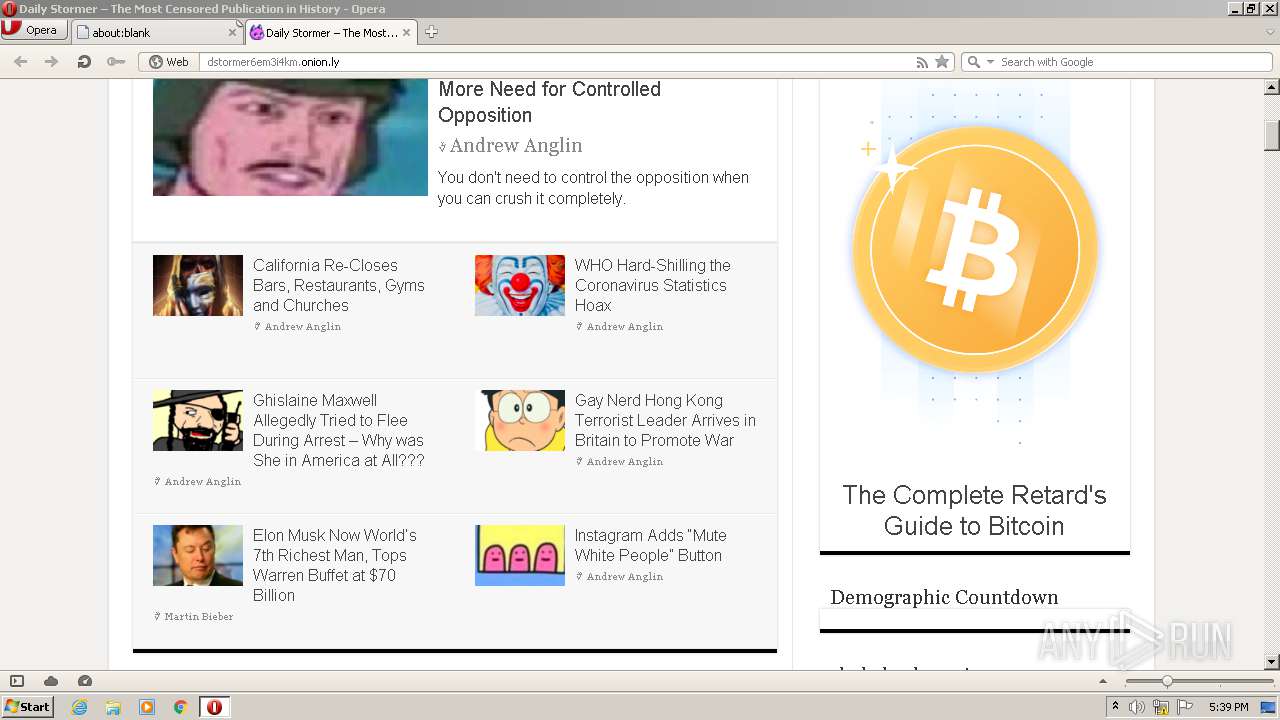Image resolution: width=1280 pixels, height=720 pixels.
Task: Toggle the side panel from status bar
Action: 17,681
